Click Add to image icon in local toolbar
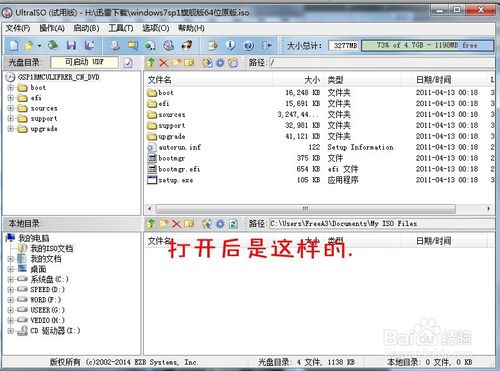This screenshot has width=500, height=371. pos(207,224)
